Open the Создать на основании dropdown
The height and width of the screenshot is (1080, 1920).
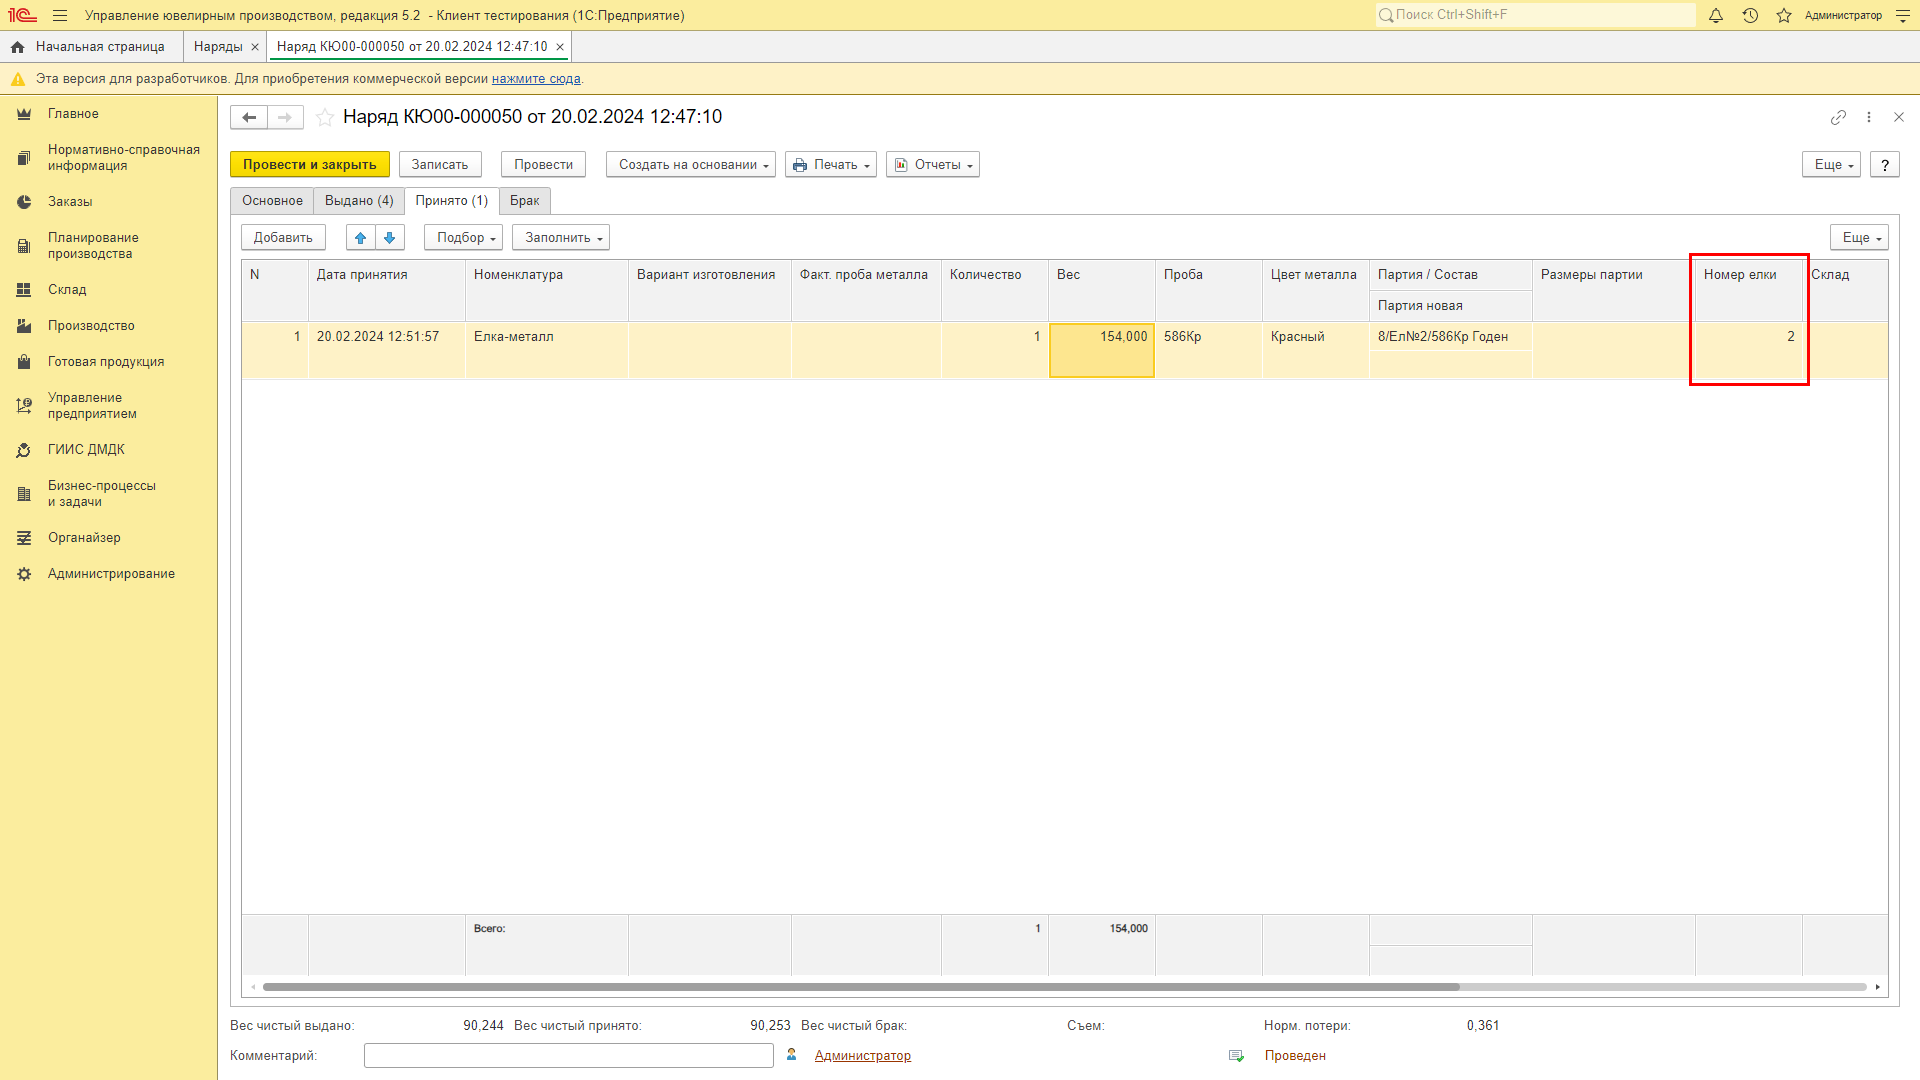coord(691,165)
